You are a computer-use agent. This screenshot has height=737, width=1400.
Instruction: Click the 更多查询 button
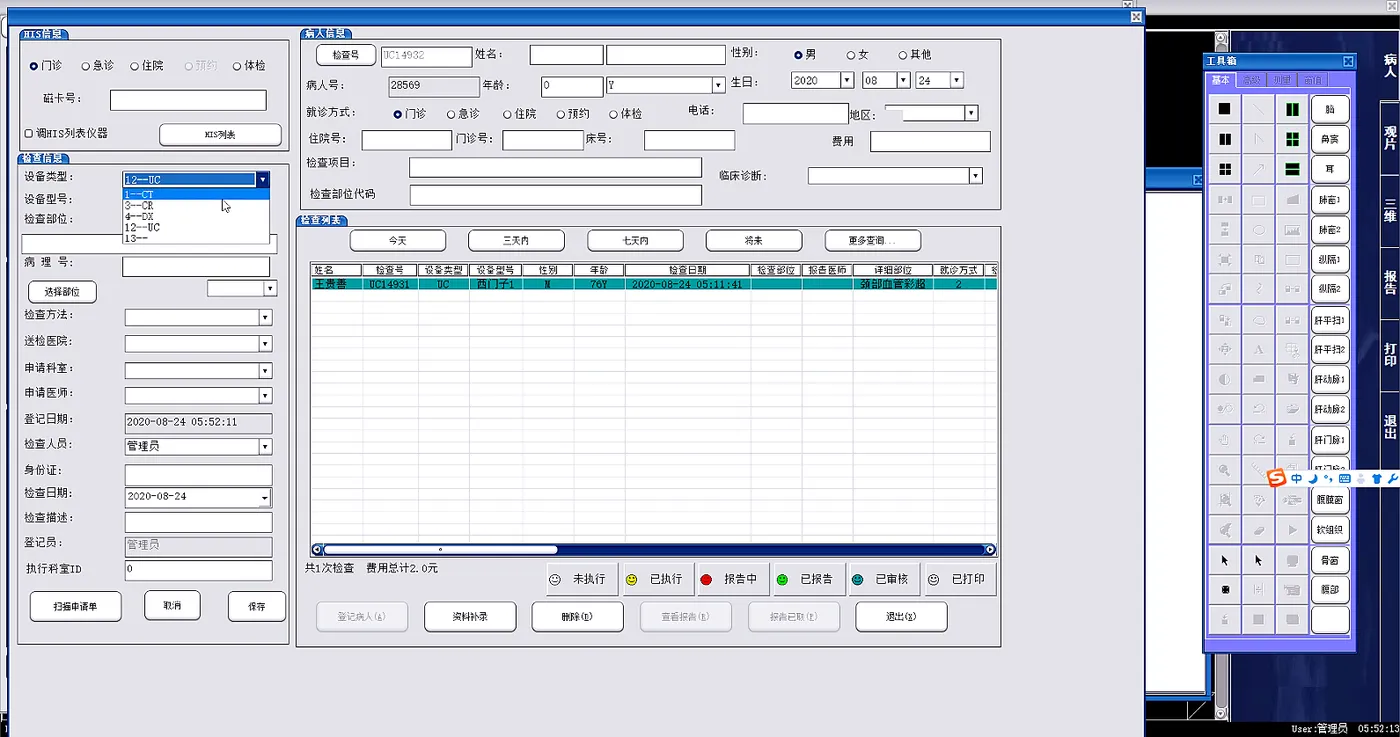tap(872, 240)
